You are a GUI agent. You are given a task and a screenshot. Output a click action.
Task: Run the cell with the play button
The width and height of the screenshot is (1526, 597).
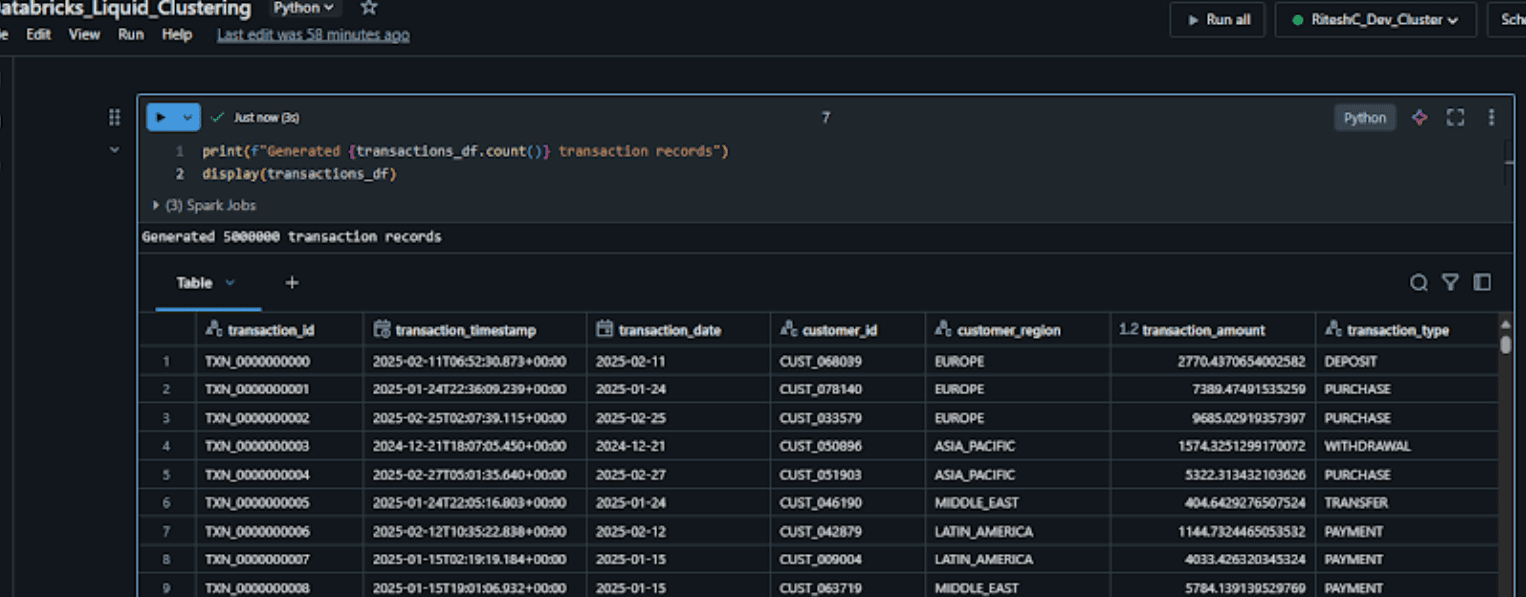tap(163, 117)
